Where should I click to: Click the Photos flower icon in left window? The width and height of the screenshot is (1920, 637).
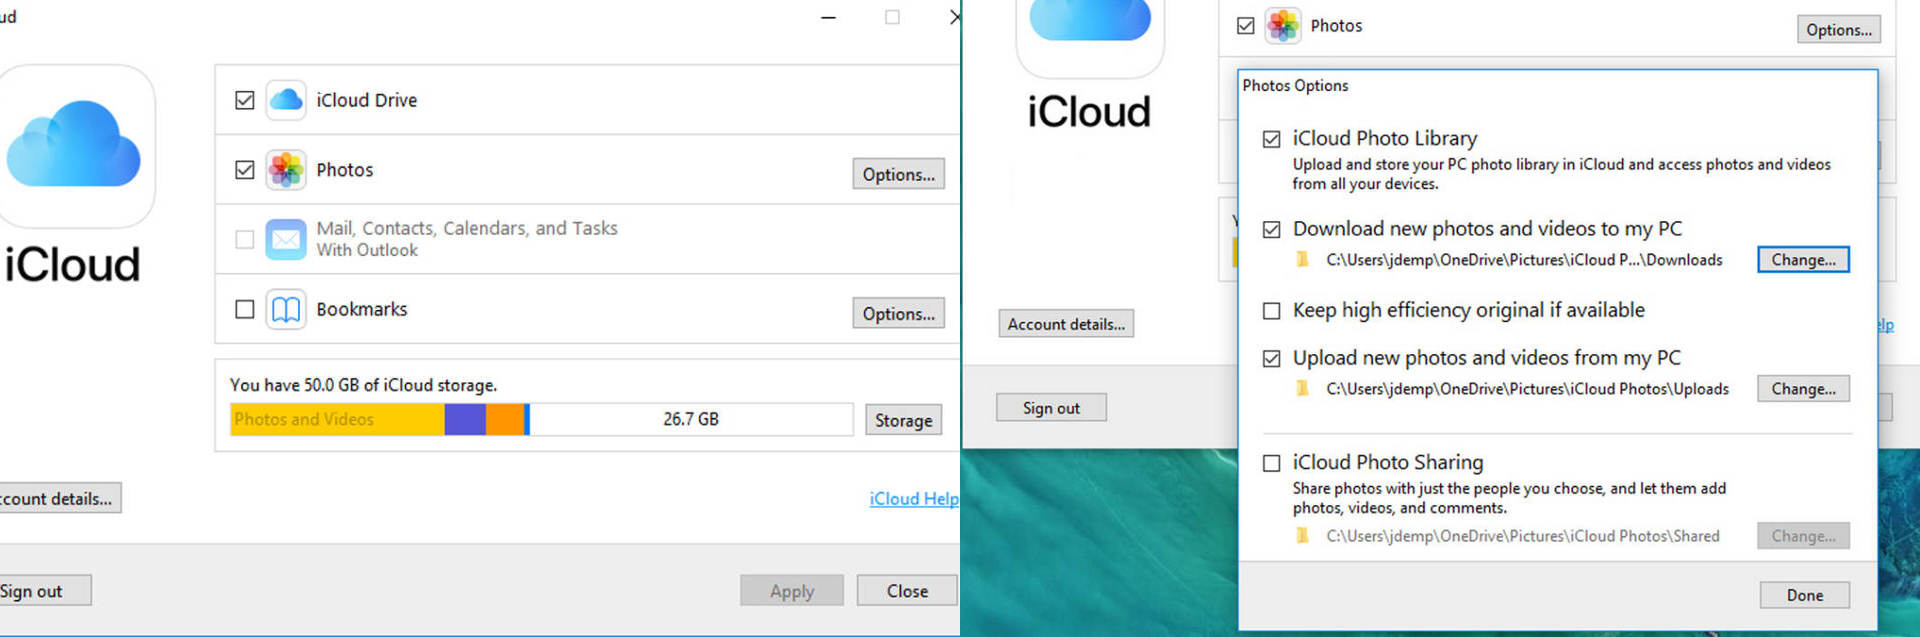click(286, 170)
